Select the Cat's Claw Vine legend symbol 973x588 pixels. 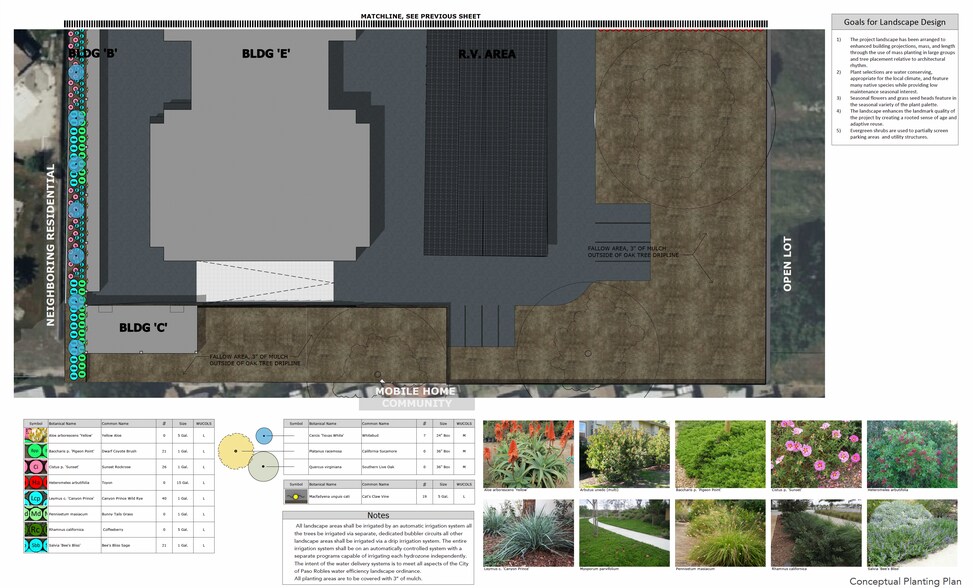click(x=296, y=495)
